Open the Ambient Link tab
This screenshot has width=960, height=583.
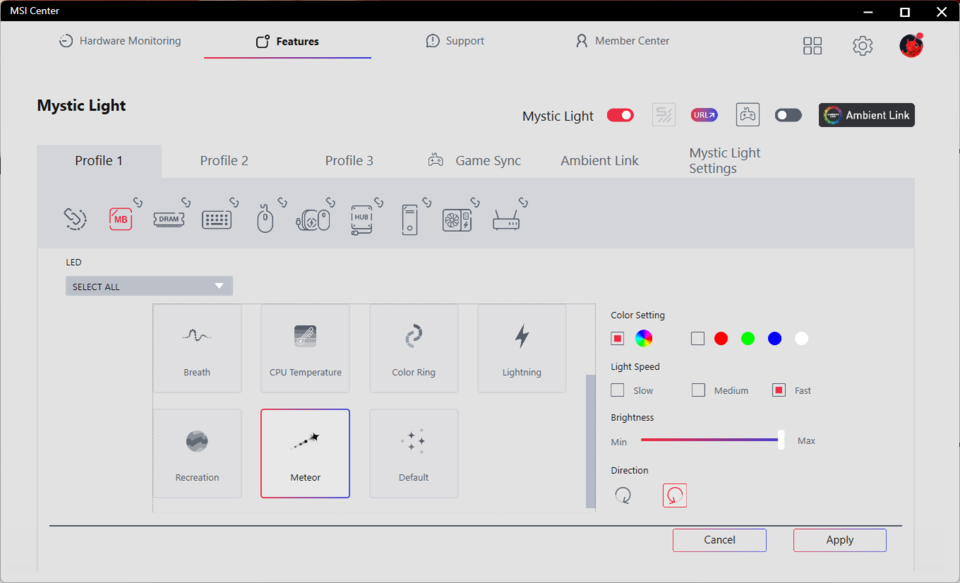coord(599,160)
